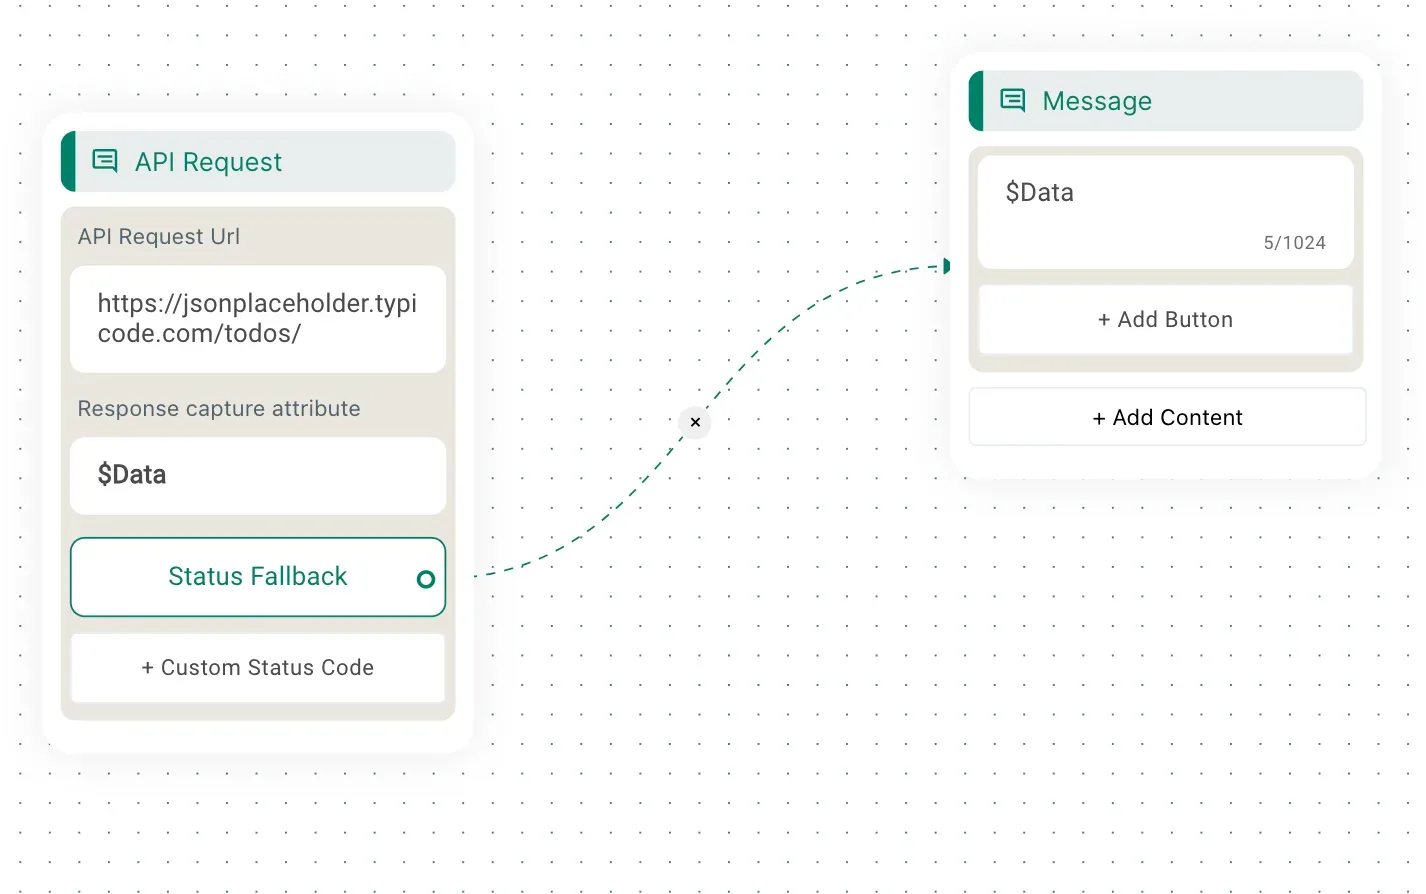1426x894 pixels.
Task: Click the delete icon between the nodes
Action: click(695, 422)
